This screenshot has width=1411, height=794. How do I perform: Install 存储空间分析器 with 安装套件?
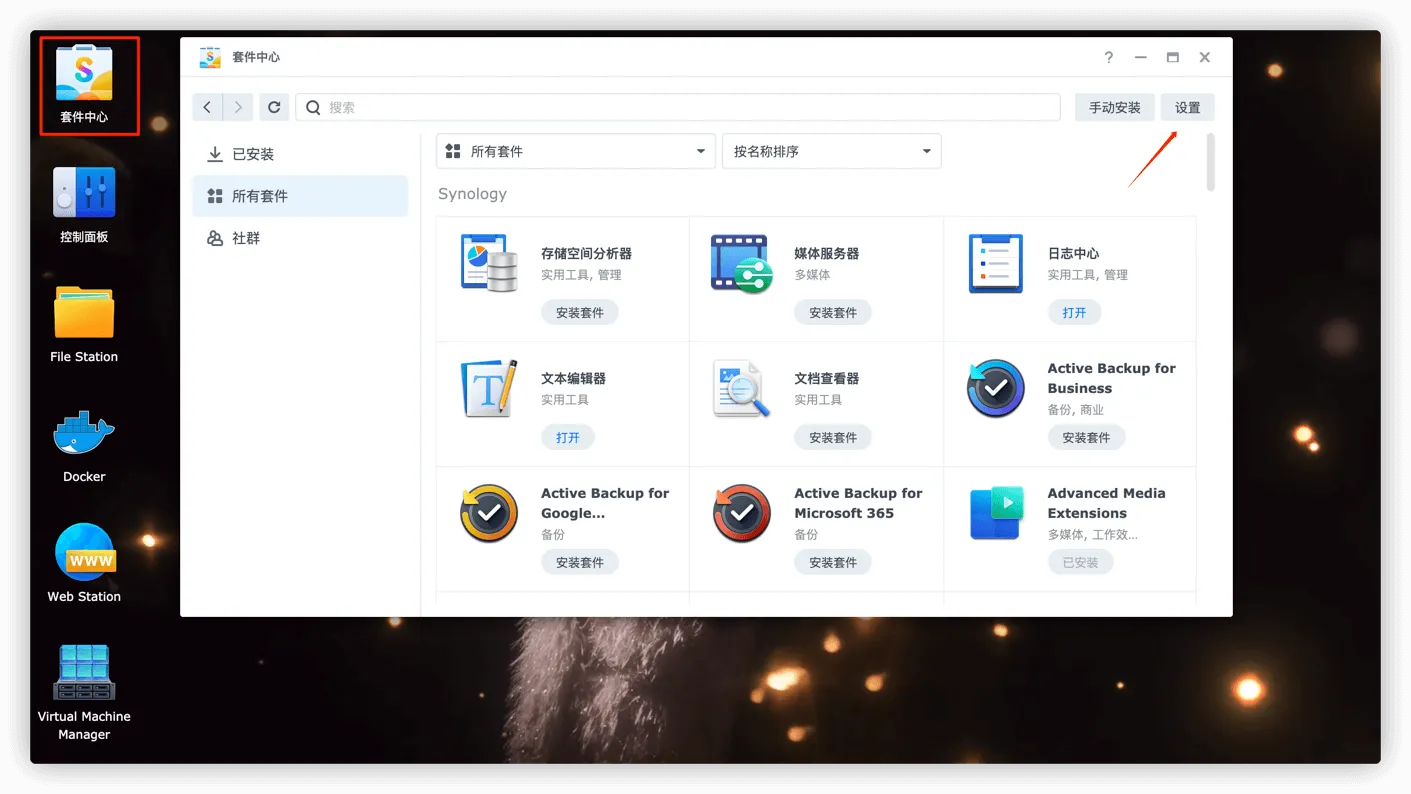pos(580,312)
